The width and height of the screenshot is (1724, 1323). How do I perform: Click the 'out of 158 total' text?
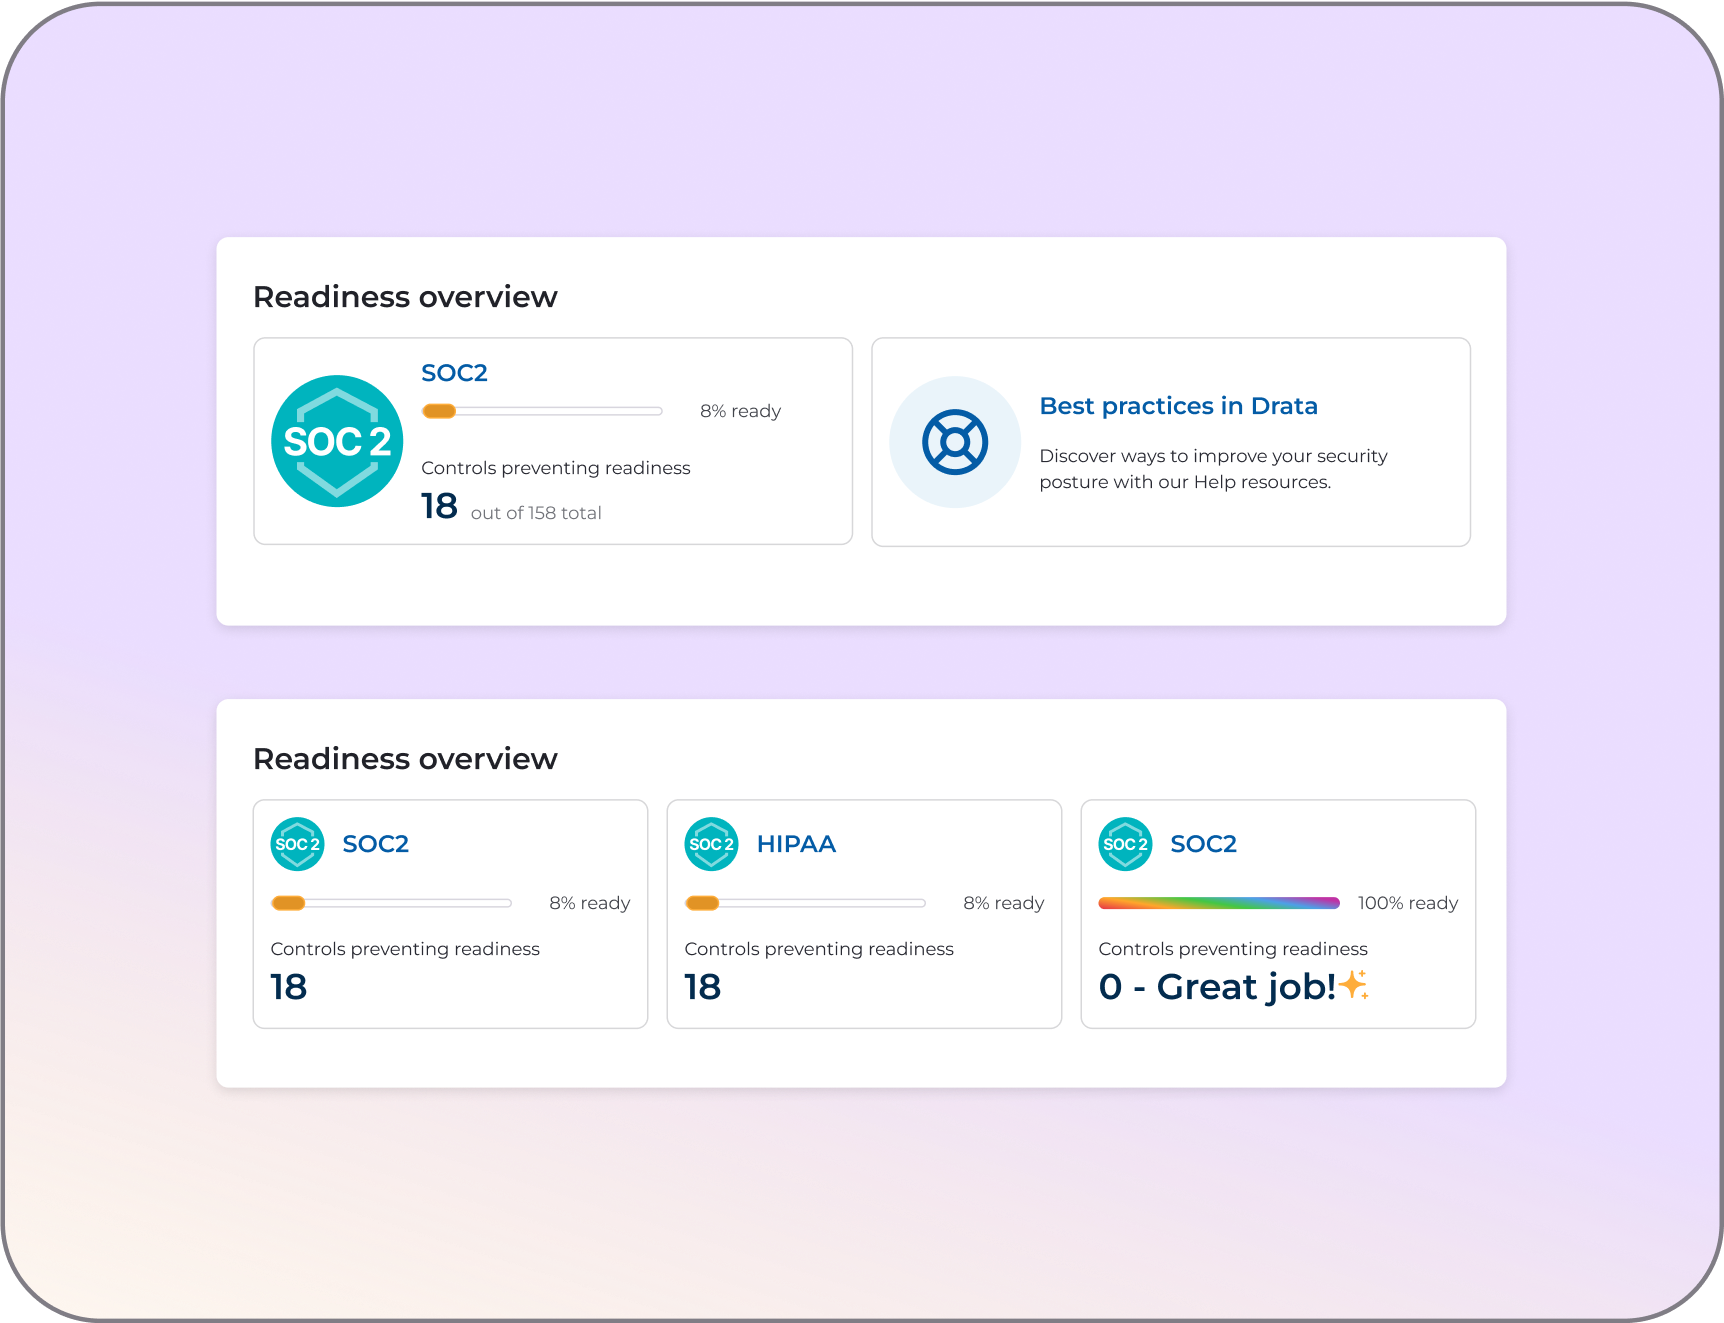point(536,513)
